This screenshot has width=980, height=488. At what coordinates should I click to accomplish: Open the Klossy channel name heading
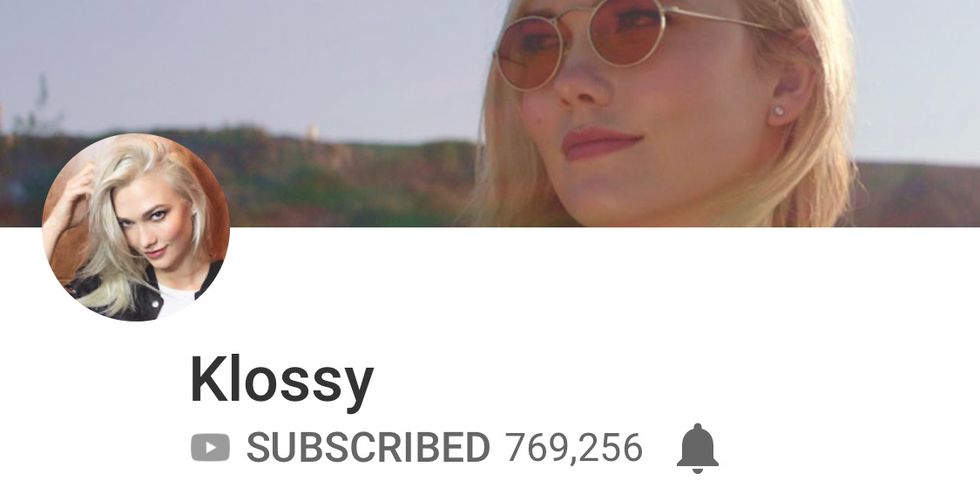(x=282, y=379)
